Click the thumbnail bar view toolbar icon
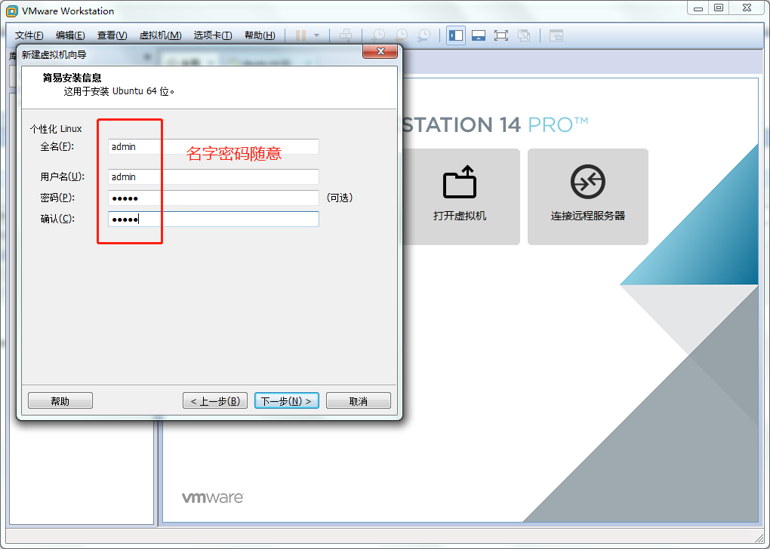The height and width of the screenshot is (549, 770). point(479,35)
